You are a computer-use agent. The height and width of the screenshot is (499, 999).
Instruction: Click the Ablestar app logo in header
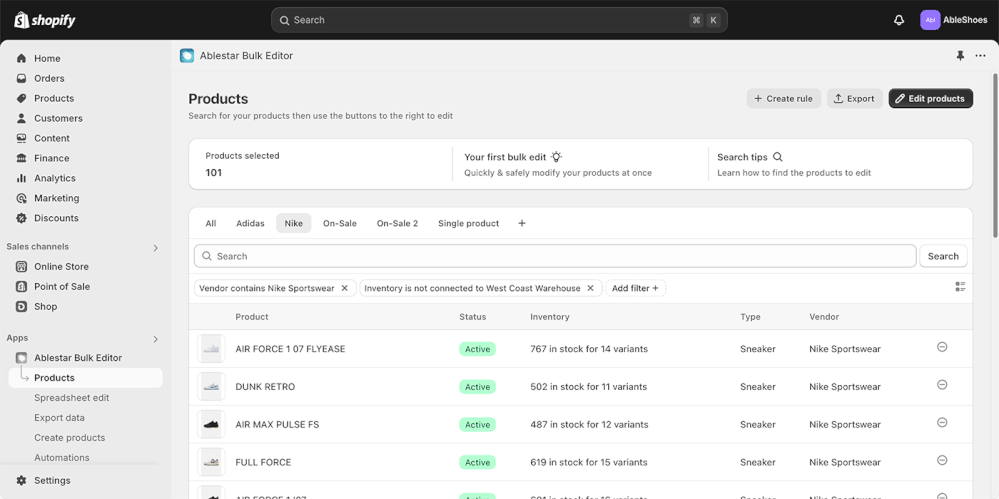(x=187, y=56)
